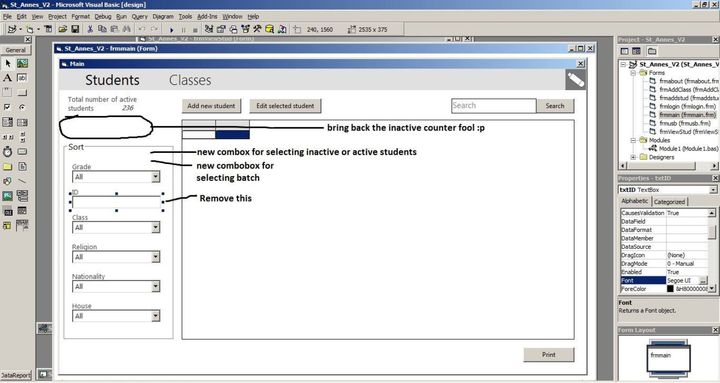Select the CommandButton control in the toolbox

pyautogui.click(x=22, y=93)
